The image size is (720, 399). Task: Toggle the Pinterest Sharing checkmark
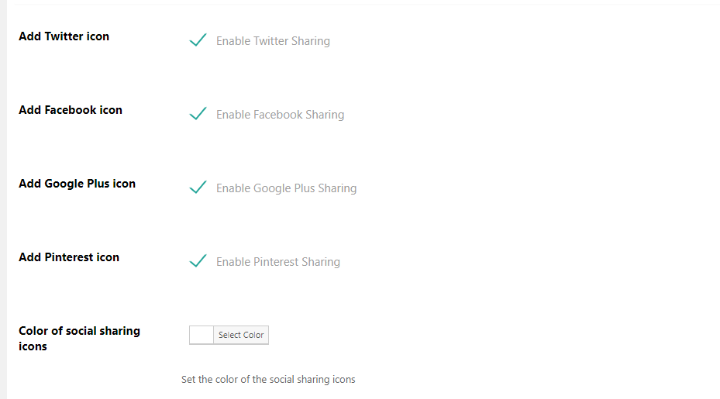point(198,261)
